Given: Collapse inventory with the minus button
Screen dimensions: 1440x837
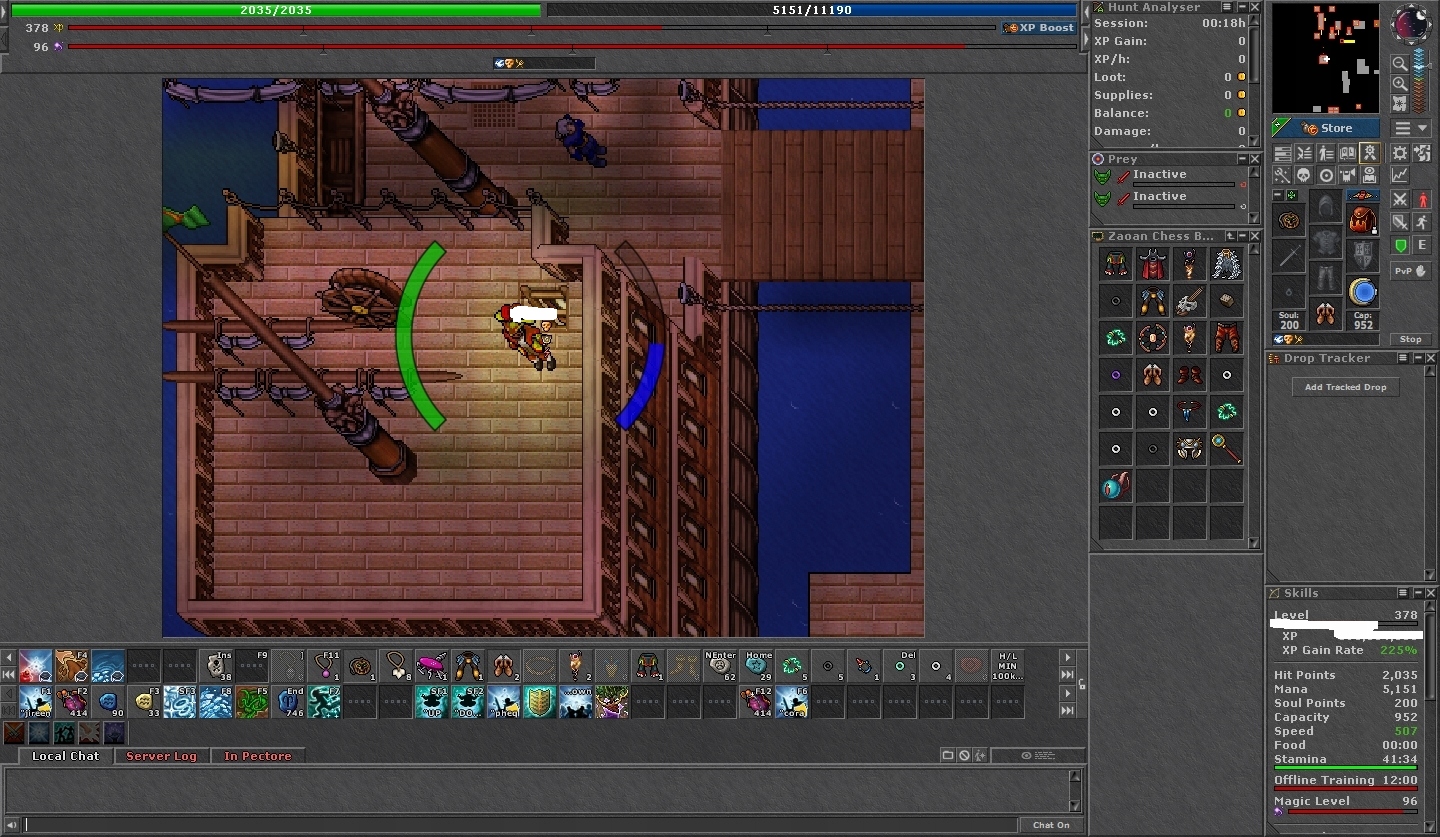Looking at the screenshot, I should click(1278, 195).
